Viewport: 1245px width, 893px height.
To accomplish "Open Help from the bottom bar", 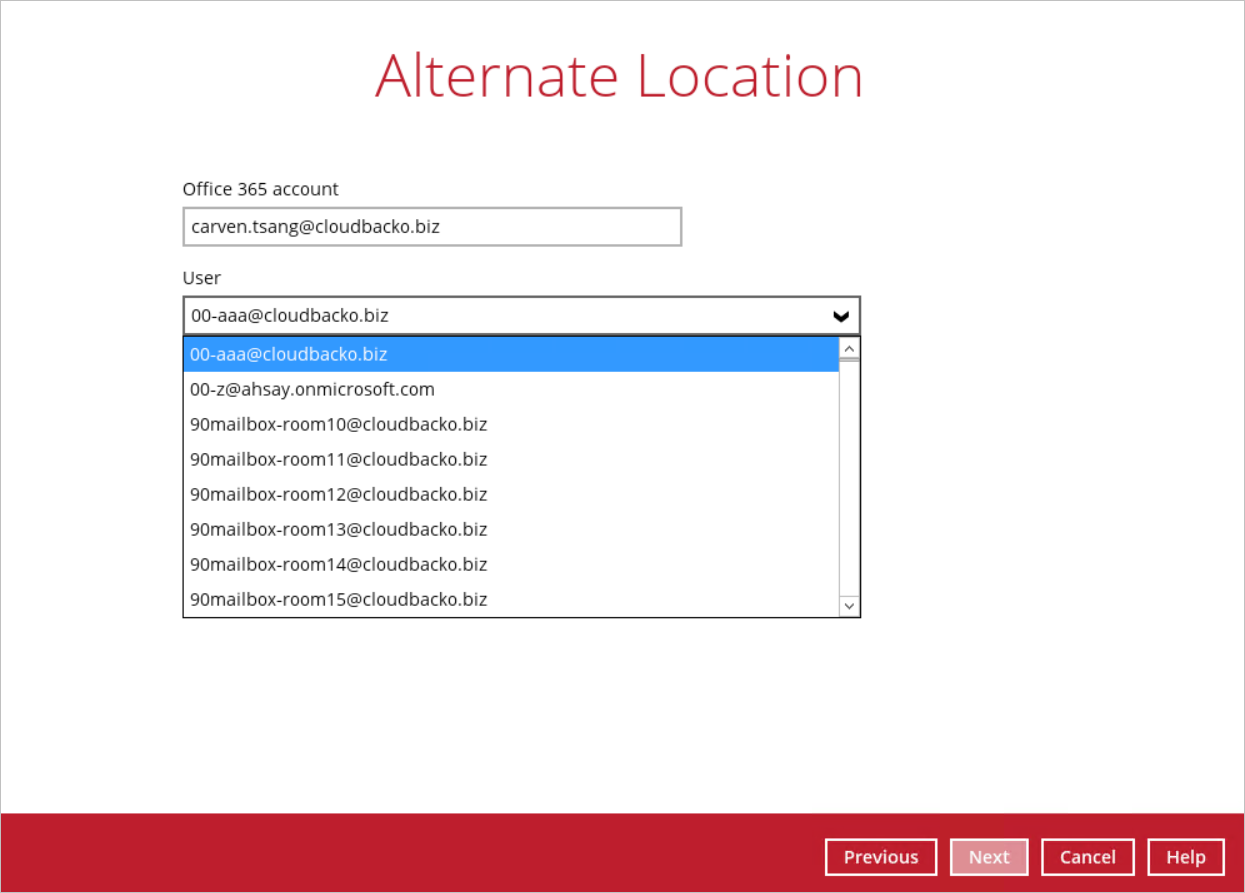I will tap(1185, 857).
